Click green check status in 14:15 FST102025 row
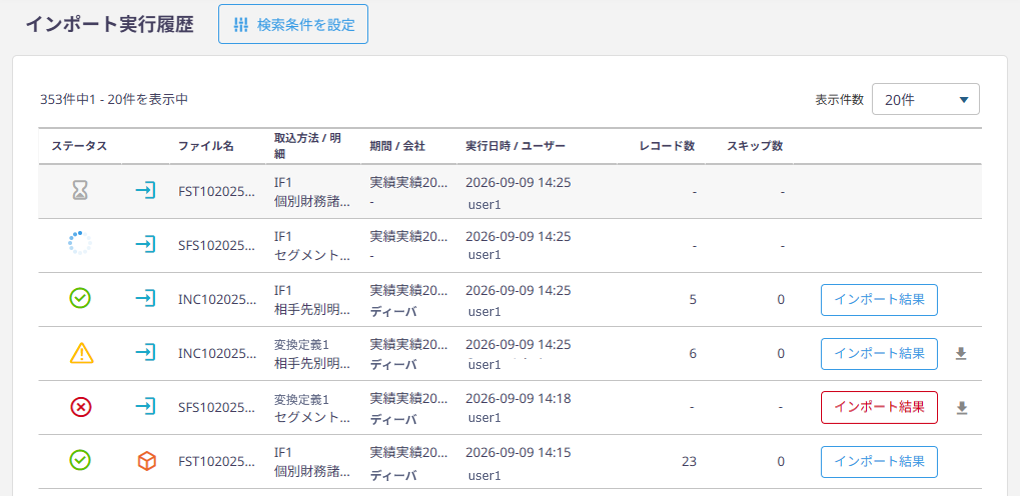1020x496 pixels. pos(80,461)
